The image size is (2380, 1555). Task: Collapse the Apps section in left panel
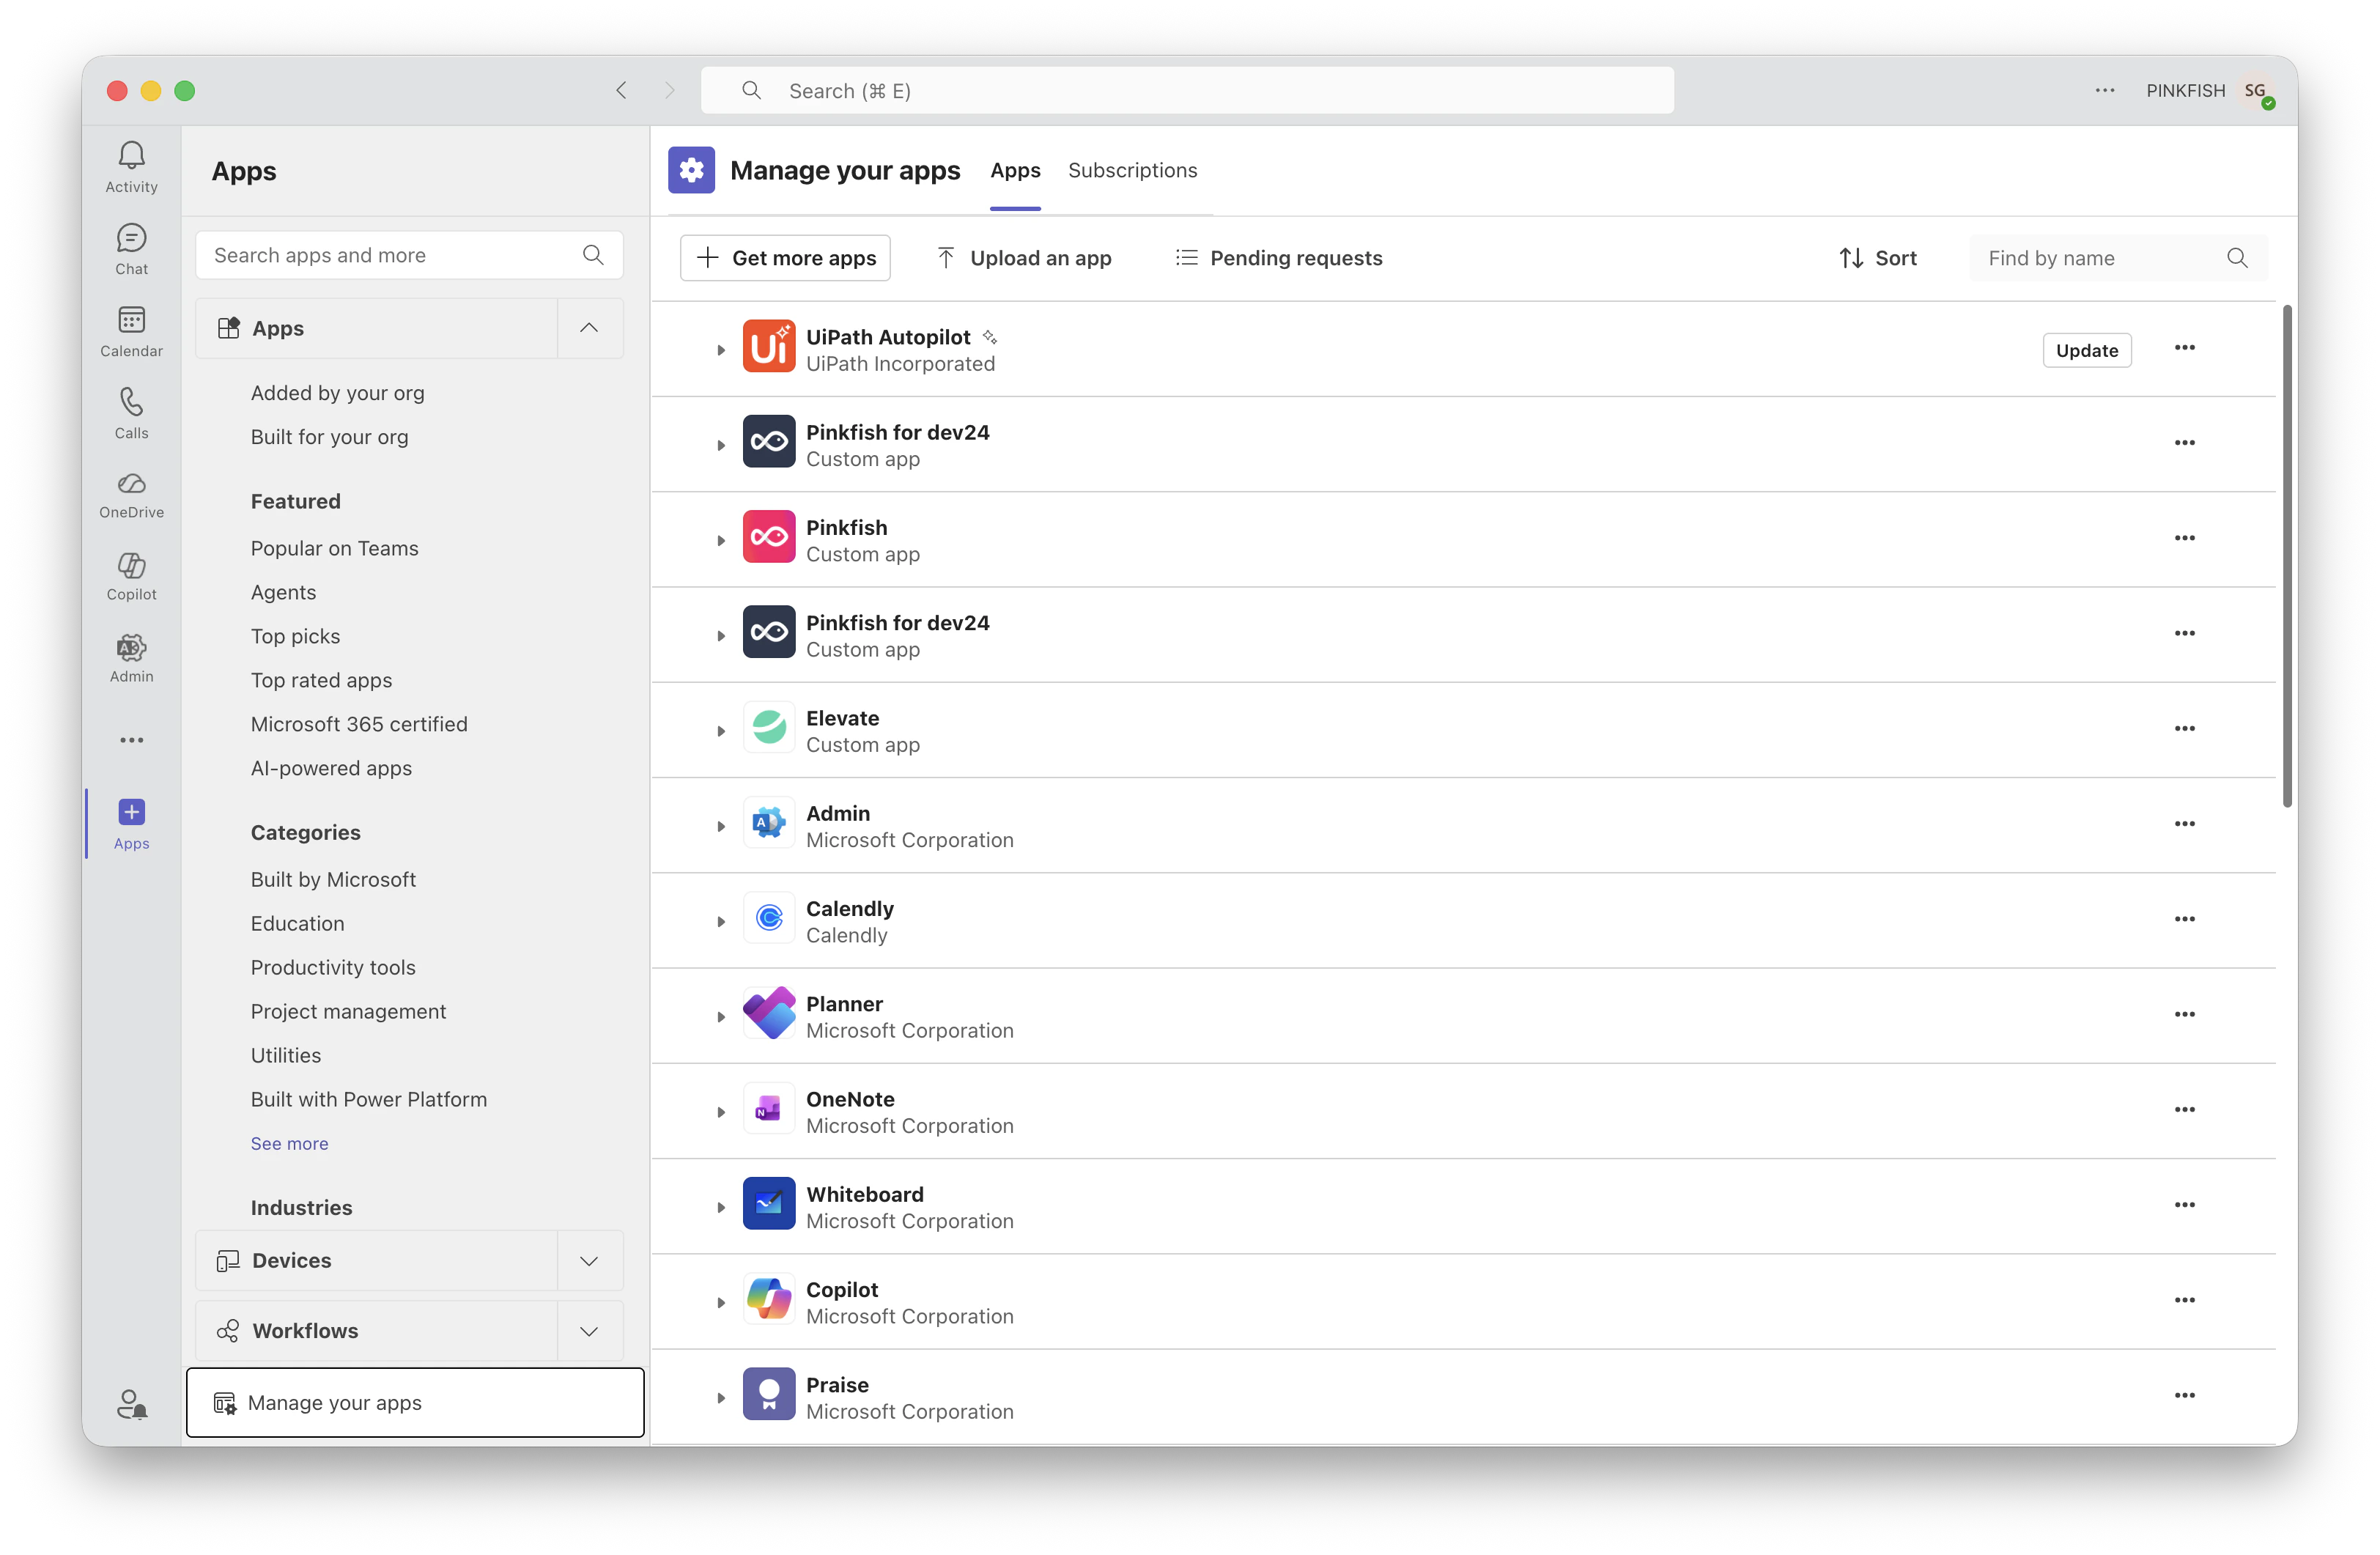point(589,328)
